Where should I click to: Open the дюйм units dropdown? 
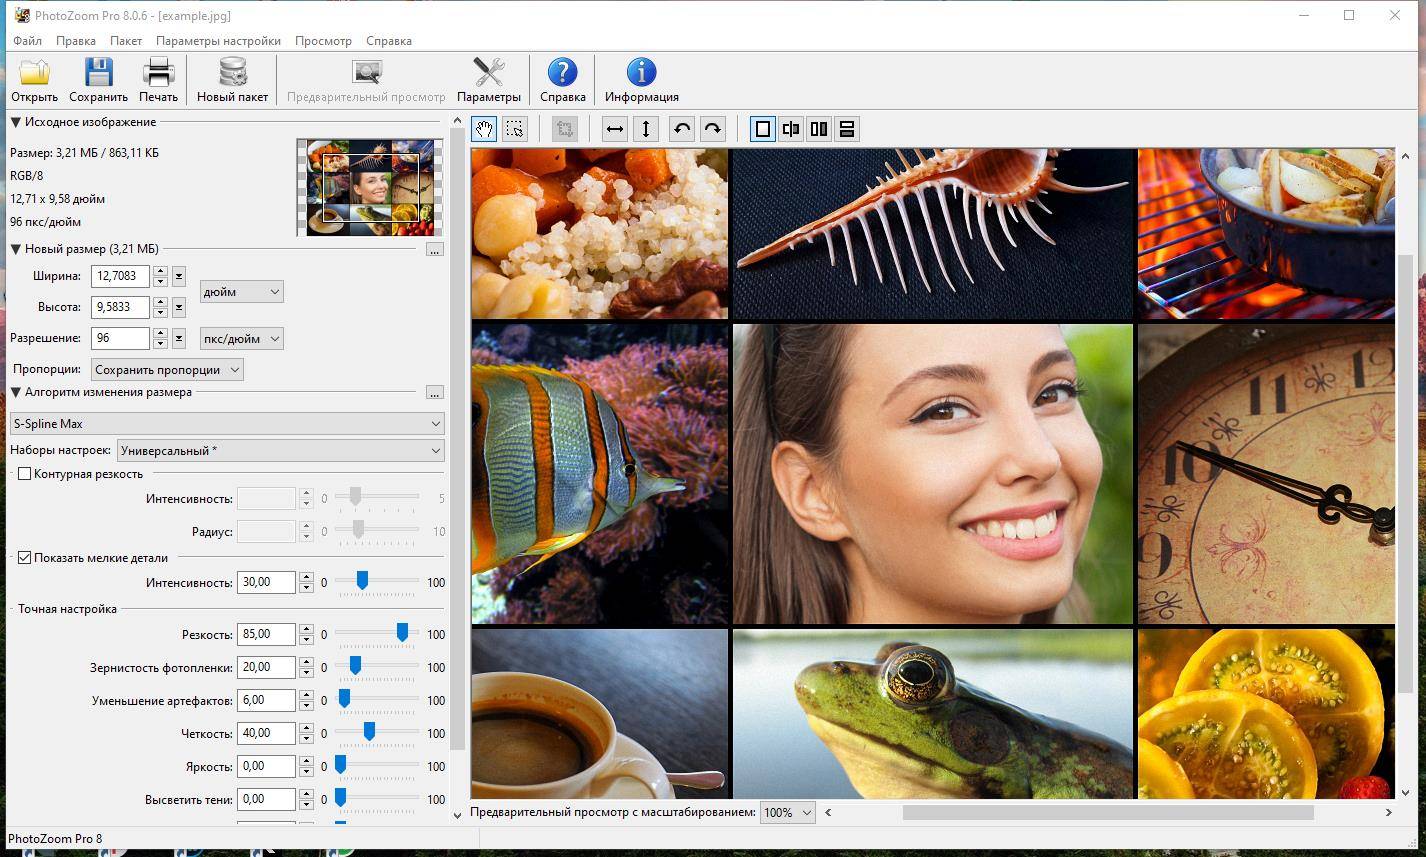point(242,292)
